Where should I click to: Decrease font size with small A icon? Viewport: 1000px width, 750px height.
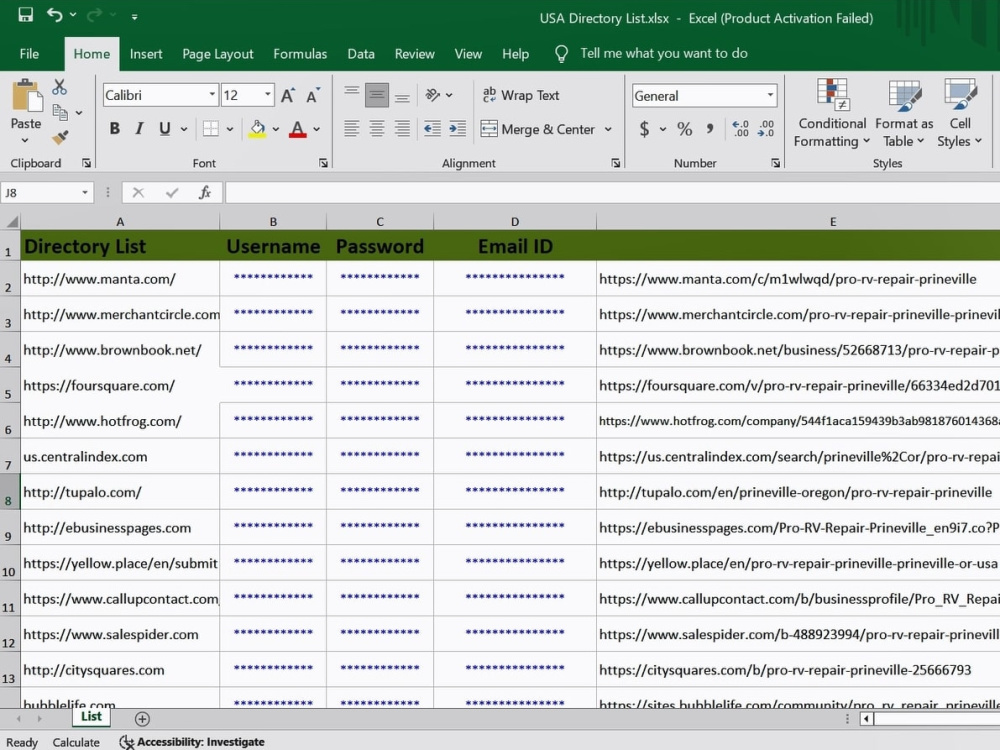(312, 96)
